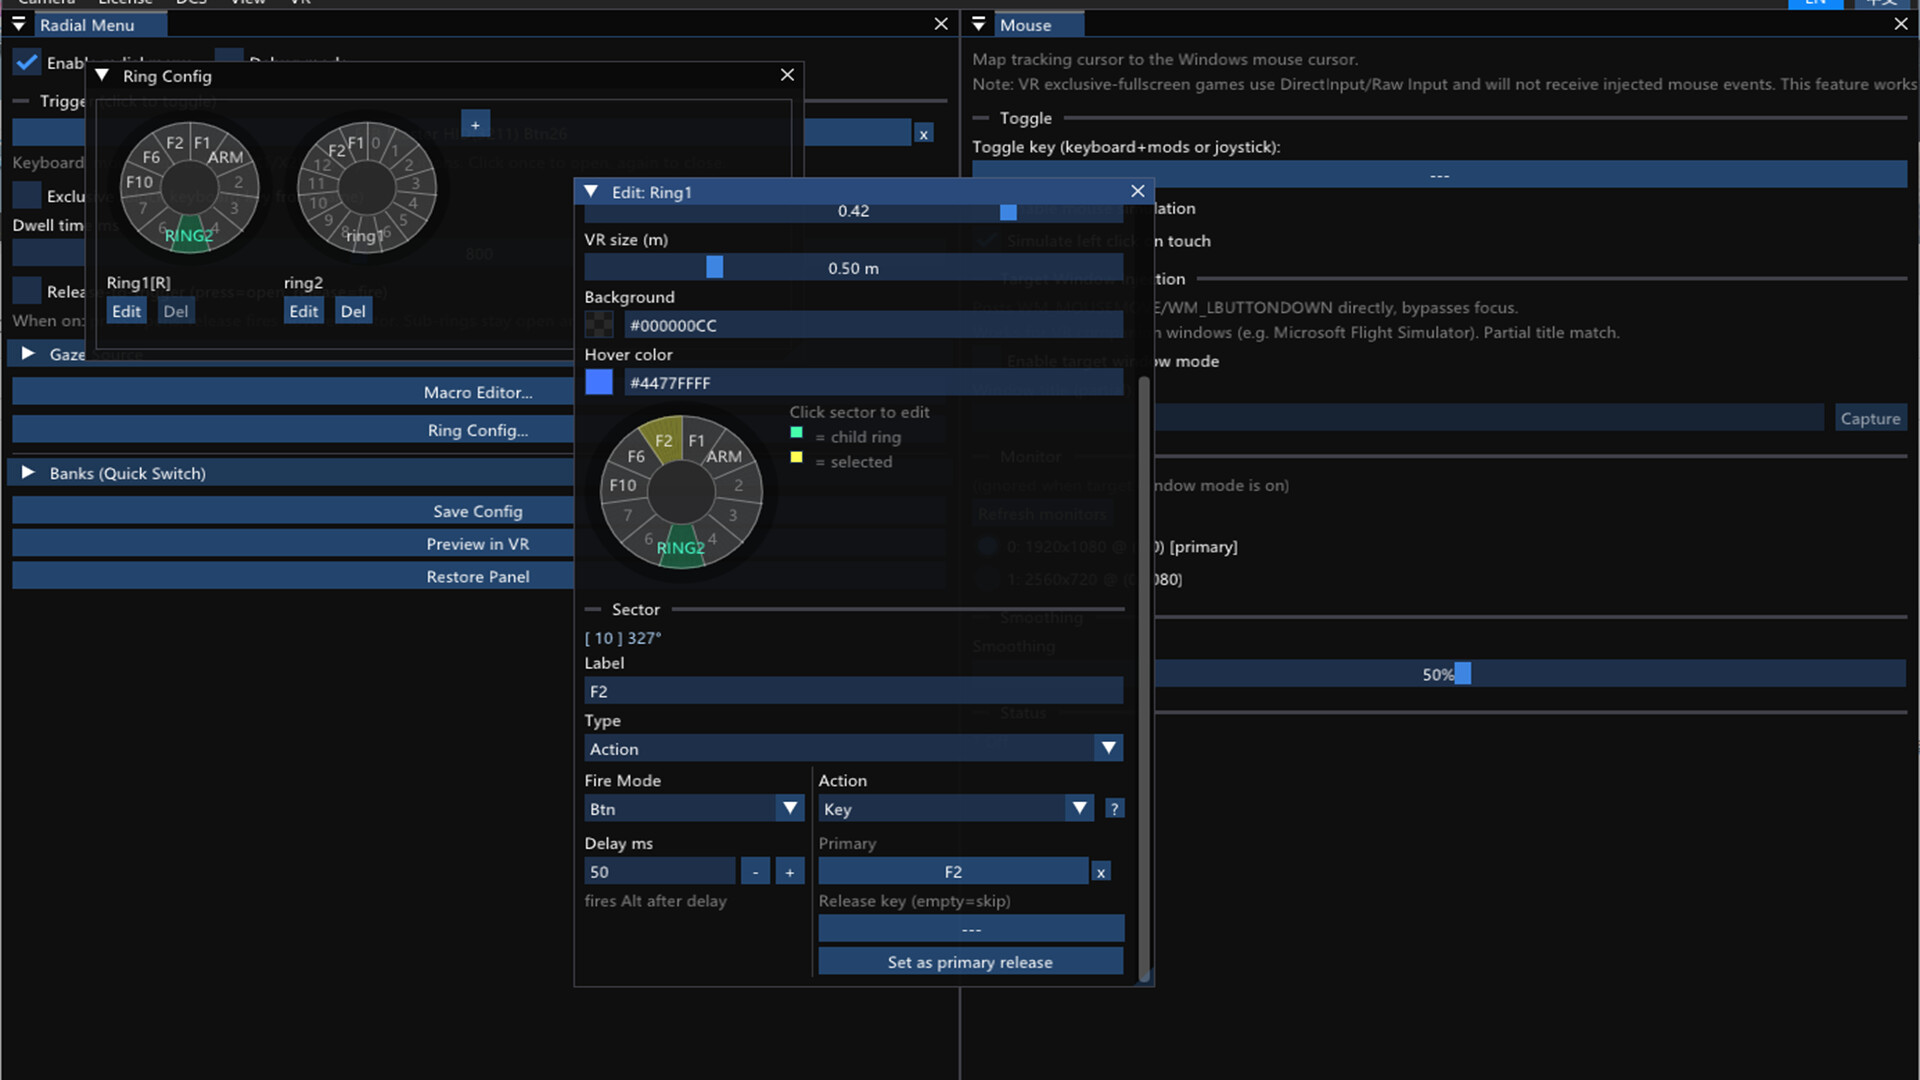Open the Action help question mark
1920x1080 pixels.
(1114, 808)
